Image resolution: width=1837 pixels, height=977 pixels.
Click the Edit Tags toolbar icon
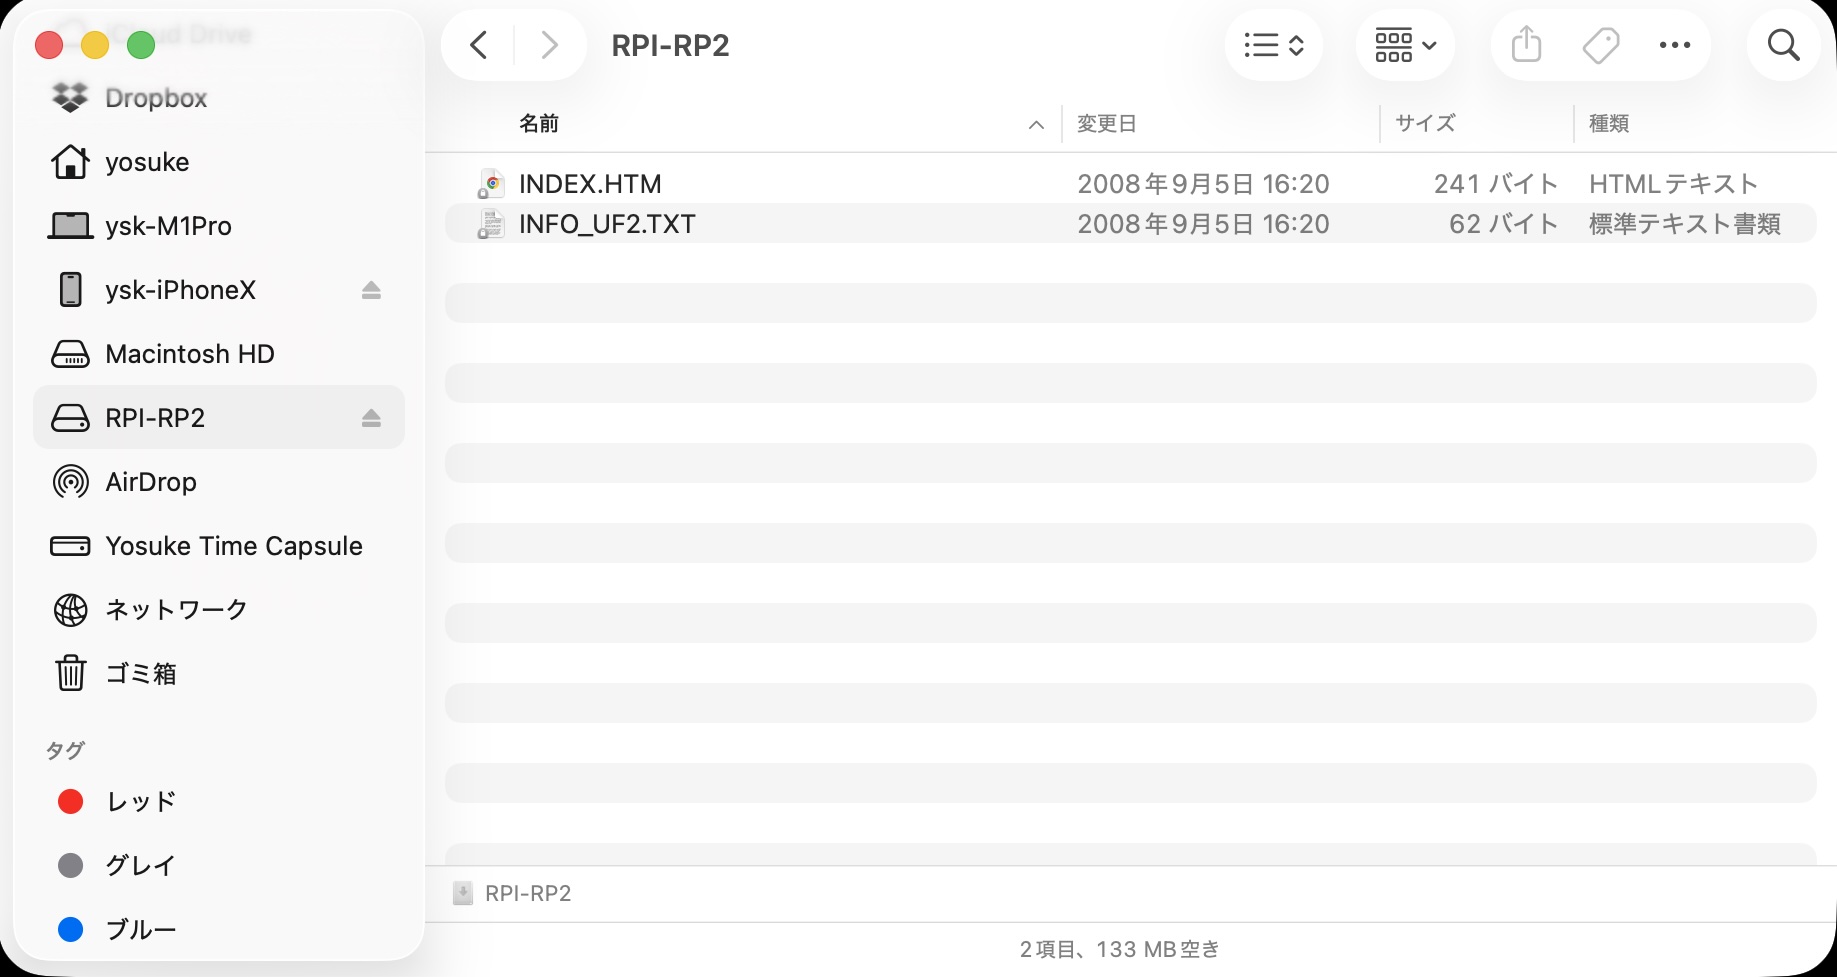(1600, 45)
